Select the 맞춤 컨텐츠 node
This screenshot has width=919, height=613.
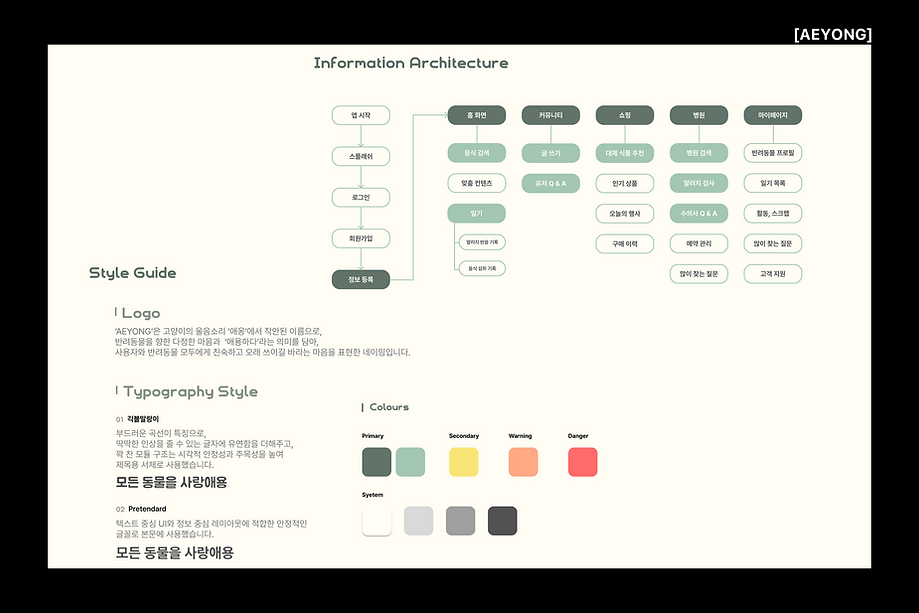[x=476, y=183]
